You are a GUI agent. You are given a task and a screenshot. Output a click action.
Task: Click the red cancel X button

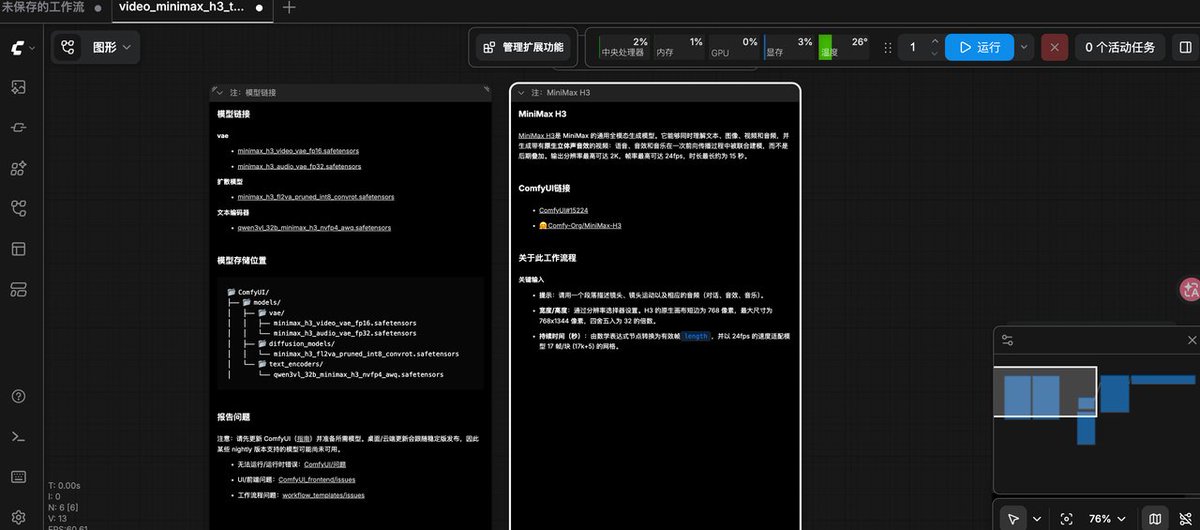click(1054, 47)
